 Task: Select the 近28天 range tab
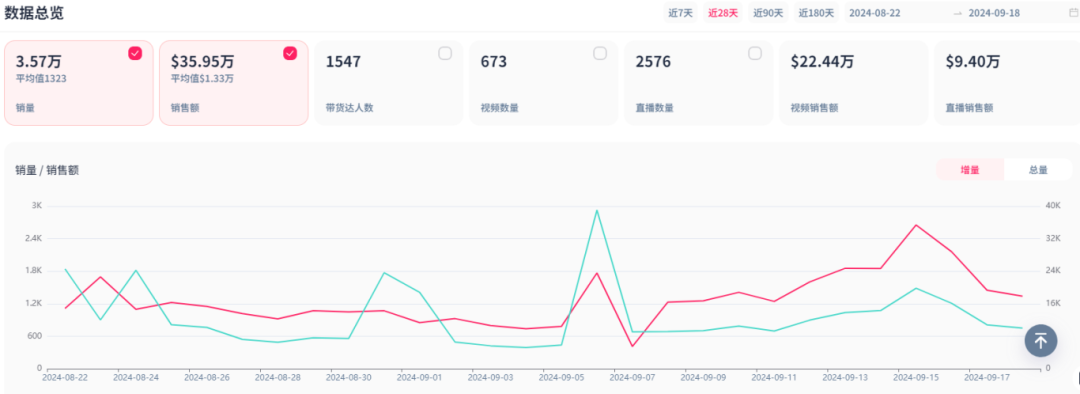click(x=723, y=12)
